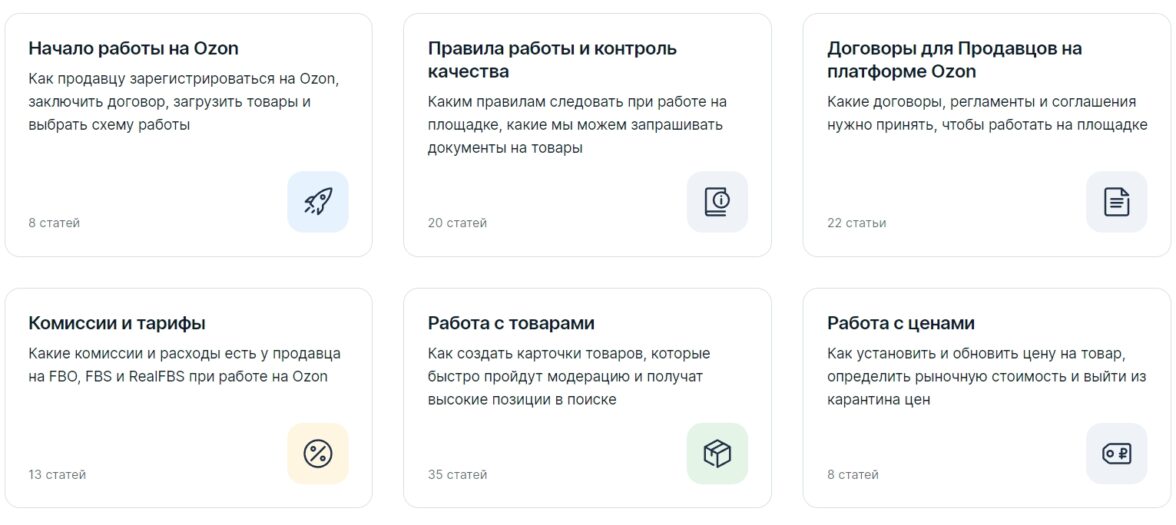Click the book info icon for quality rules
Screen dimensions: 1176x525
point(717,202)
